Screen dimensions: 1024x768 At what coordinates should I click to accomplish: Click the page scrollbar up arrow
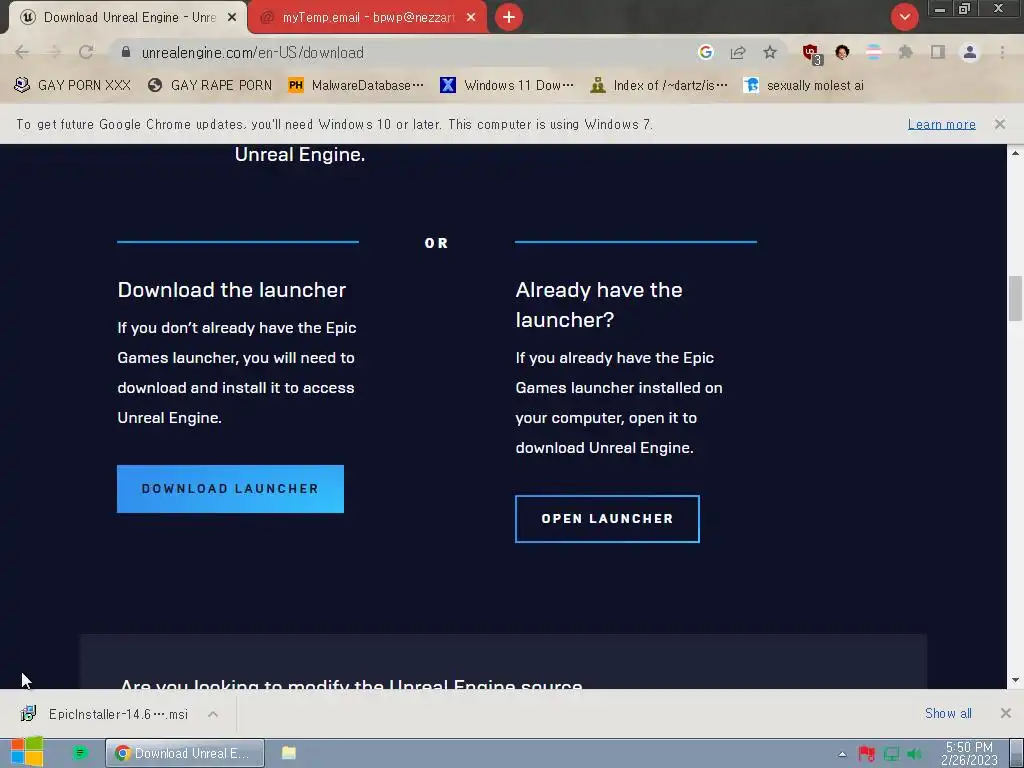(1015, 153)
